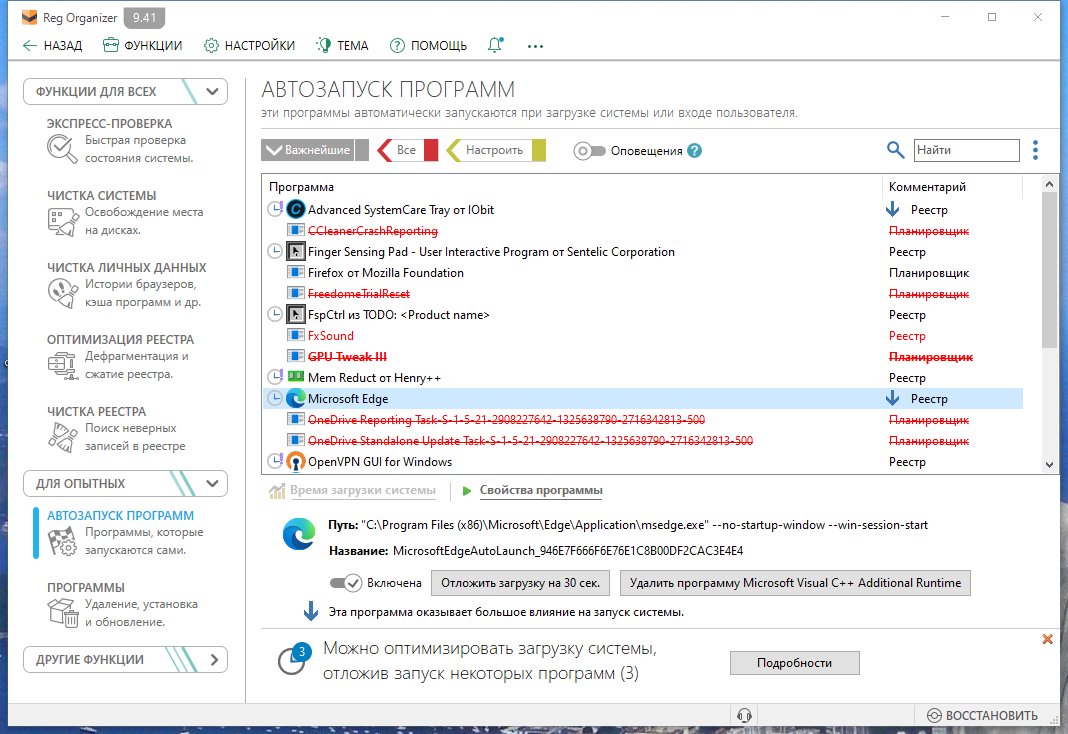Image resolution: width=1068 pixels, height=734 pixels.
Task: Click the optimization clock badge icon
Action: click(294, 658)
